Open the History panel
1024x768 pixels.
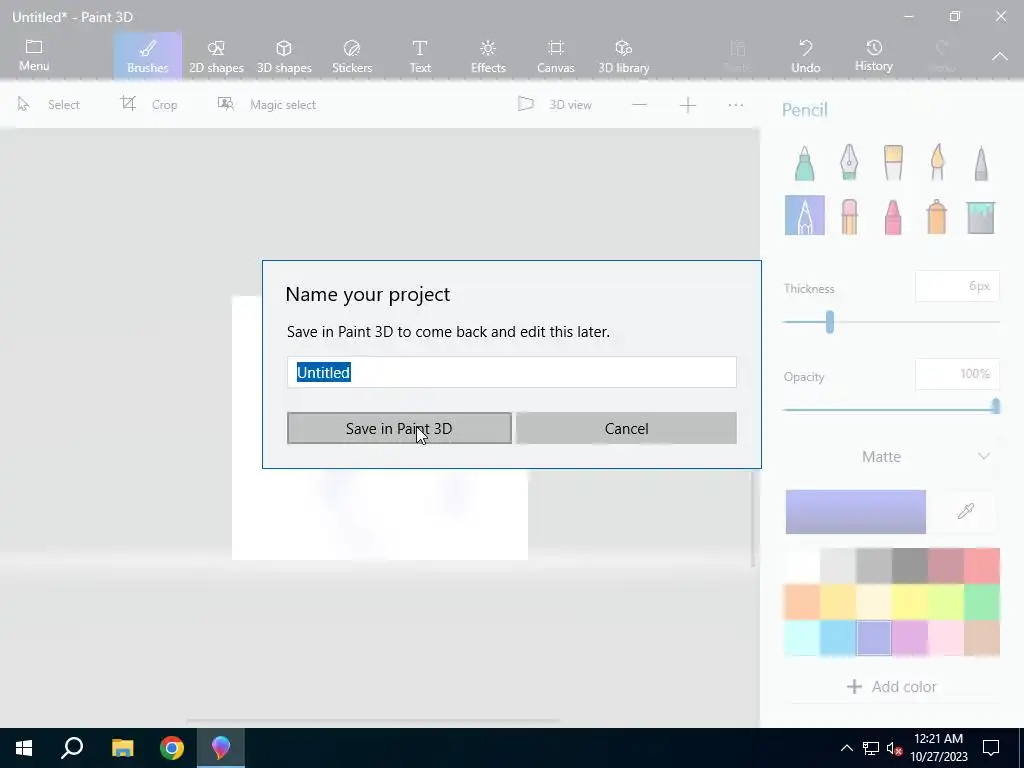pos(874,56)
